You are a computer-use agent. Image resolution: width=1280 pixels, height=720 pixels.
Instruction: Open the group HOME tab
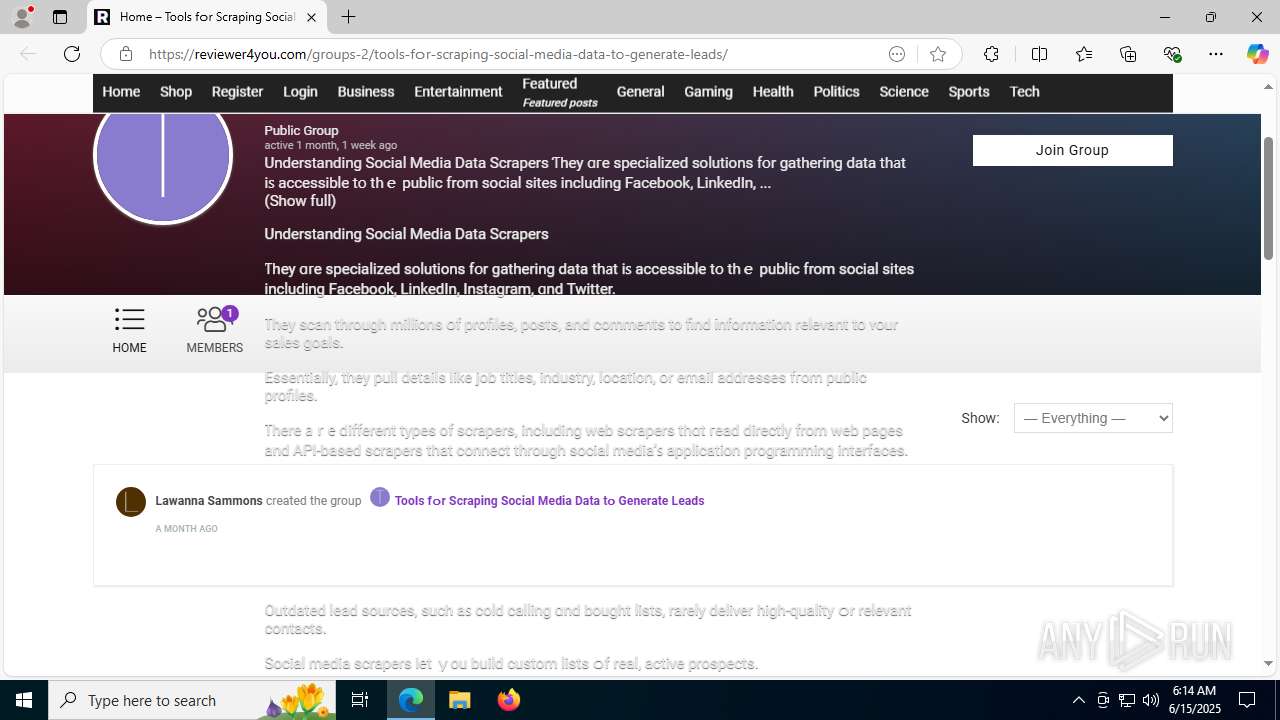pyautogui.click(x=129, y=330)
